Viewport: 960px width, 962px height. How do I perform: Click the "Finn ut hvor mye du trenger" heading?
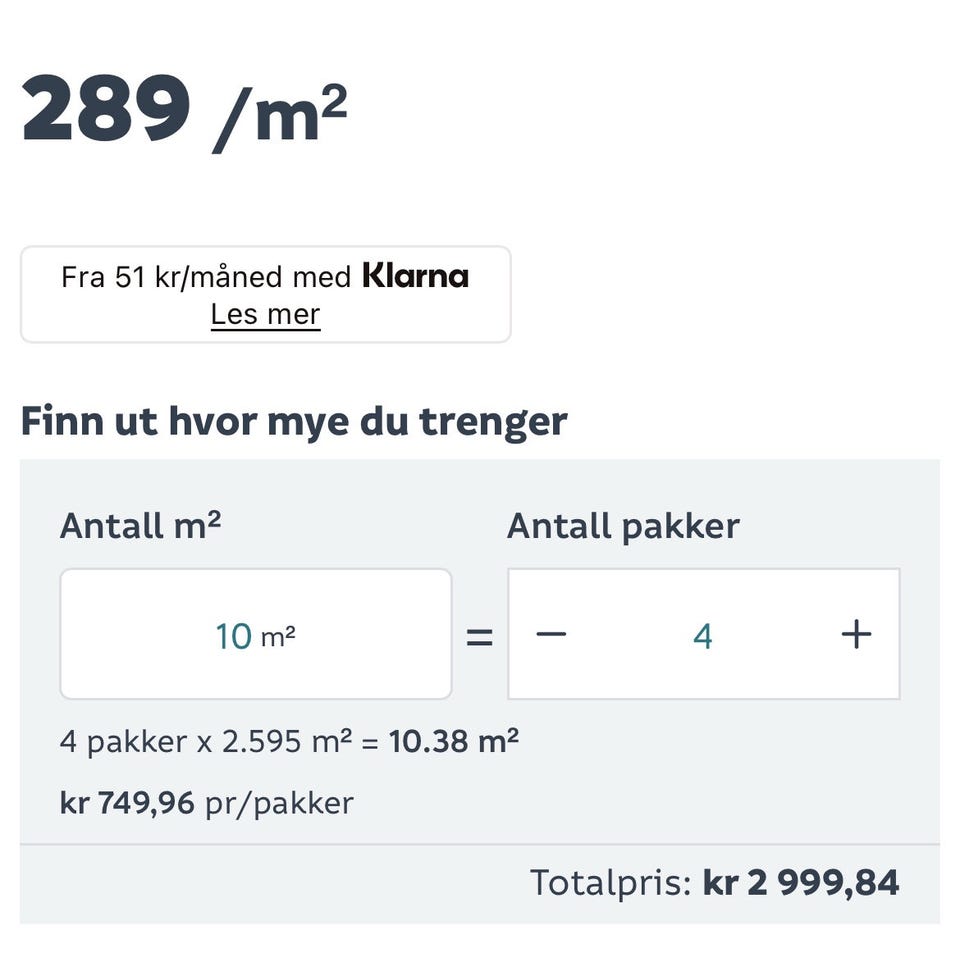click(x=293, y=421)
